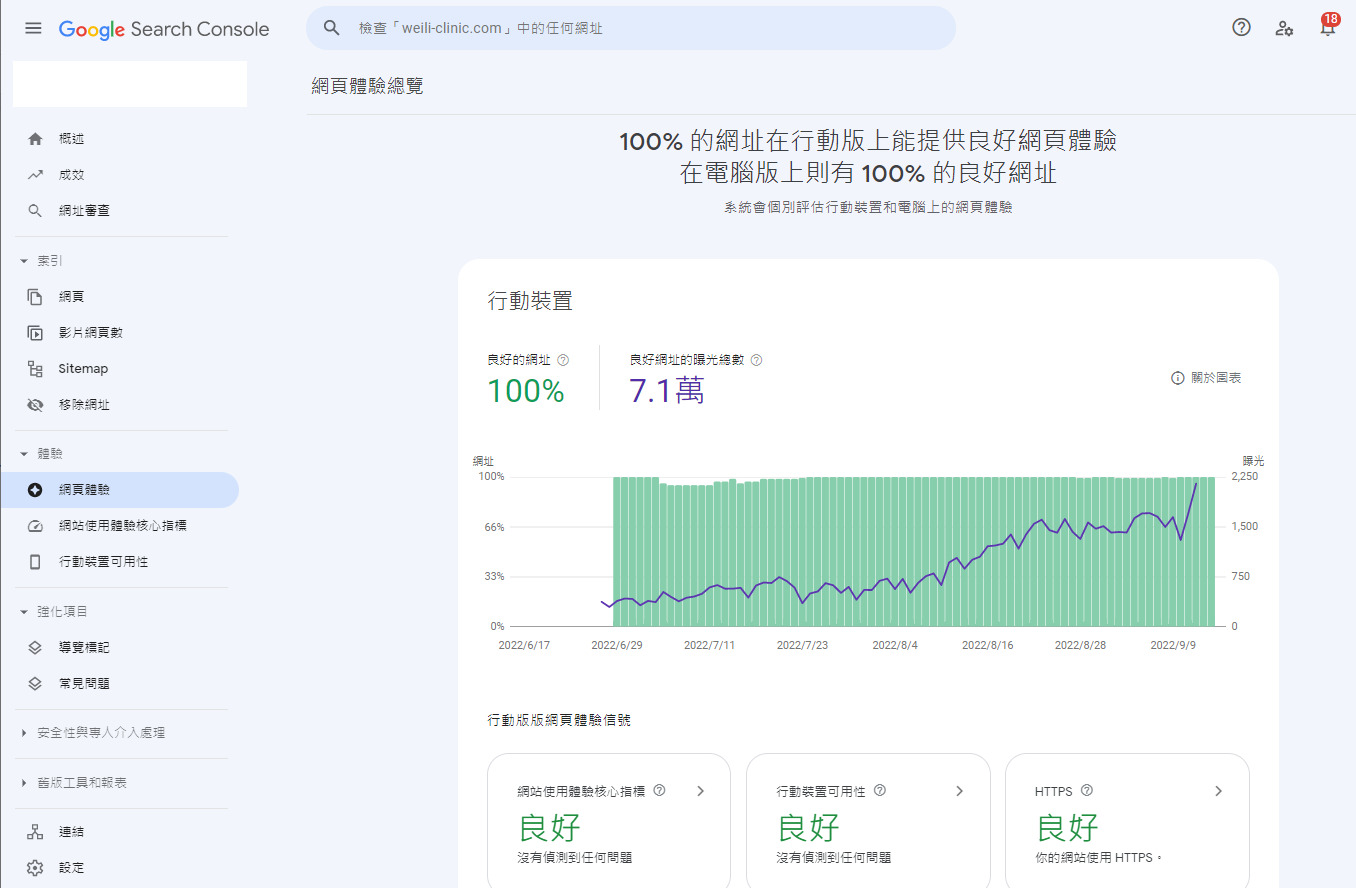Open HTTPS card chevron
The image size is (1356, 888).
(x=1218, y=791)
